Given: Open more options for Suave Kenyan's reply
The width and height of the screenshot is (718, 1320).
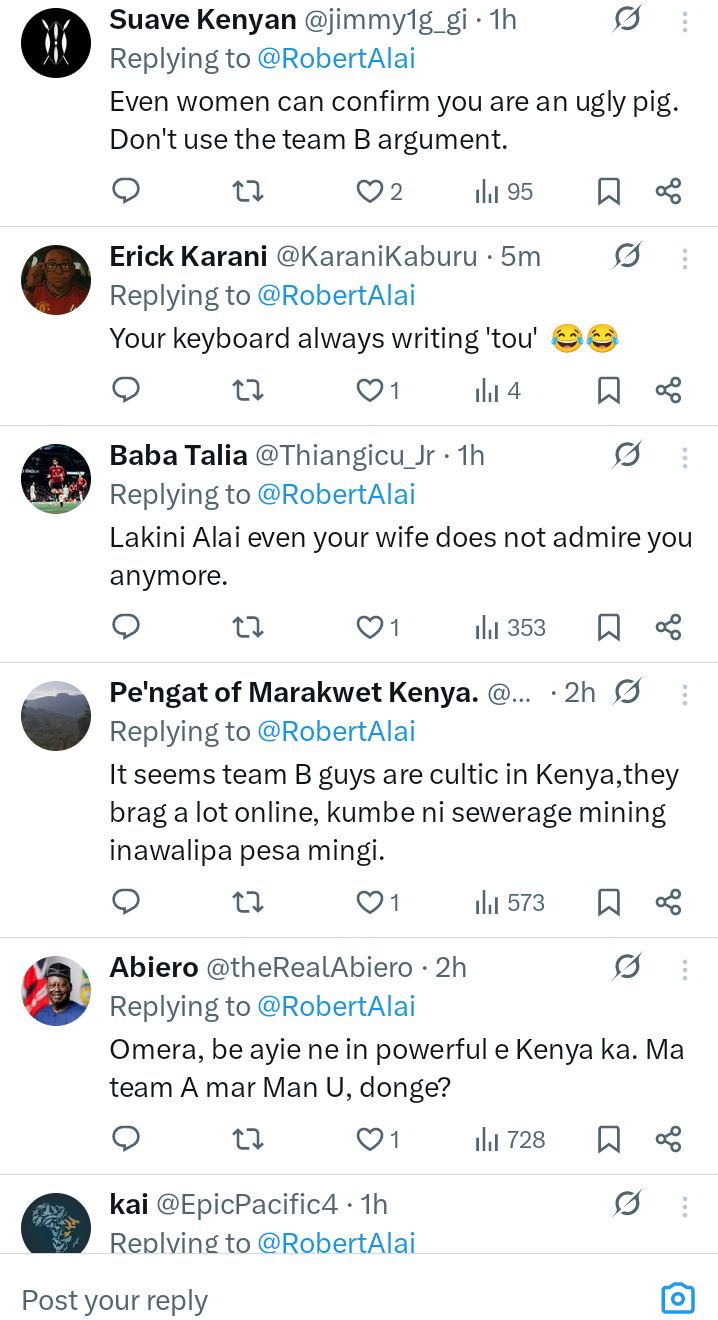Looking at the screenshot, I should coord(685,21).
